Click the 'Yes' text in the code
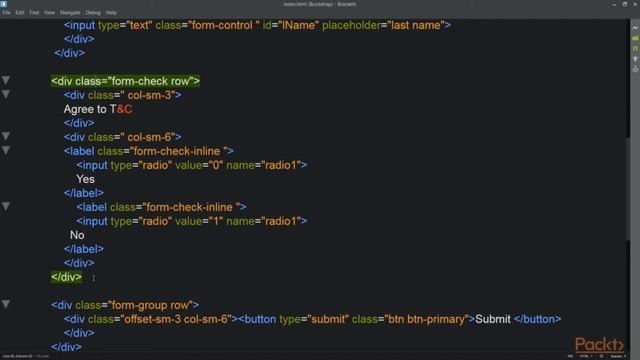The width and height of the screenshot is (640, 360). 85,179
